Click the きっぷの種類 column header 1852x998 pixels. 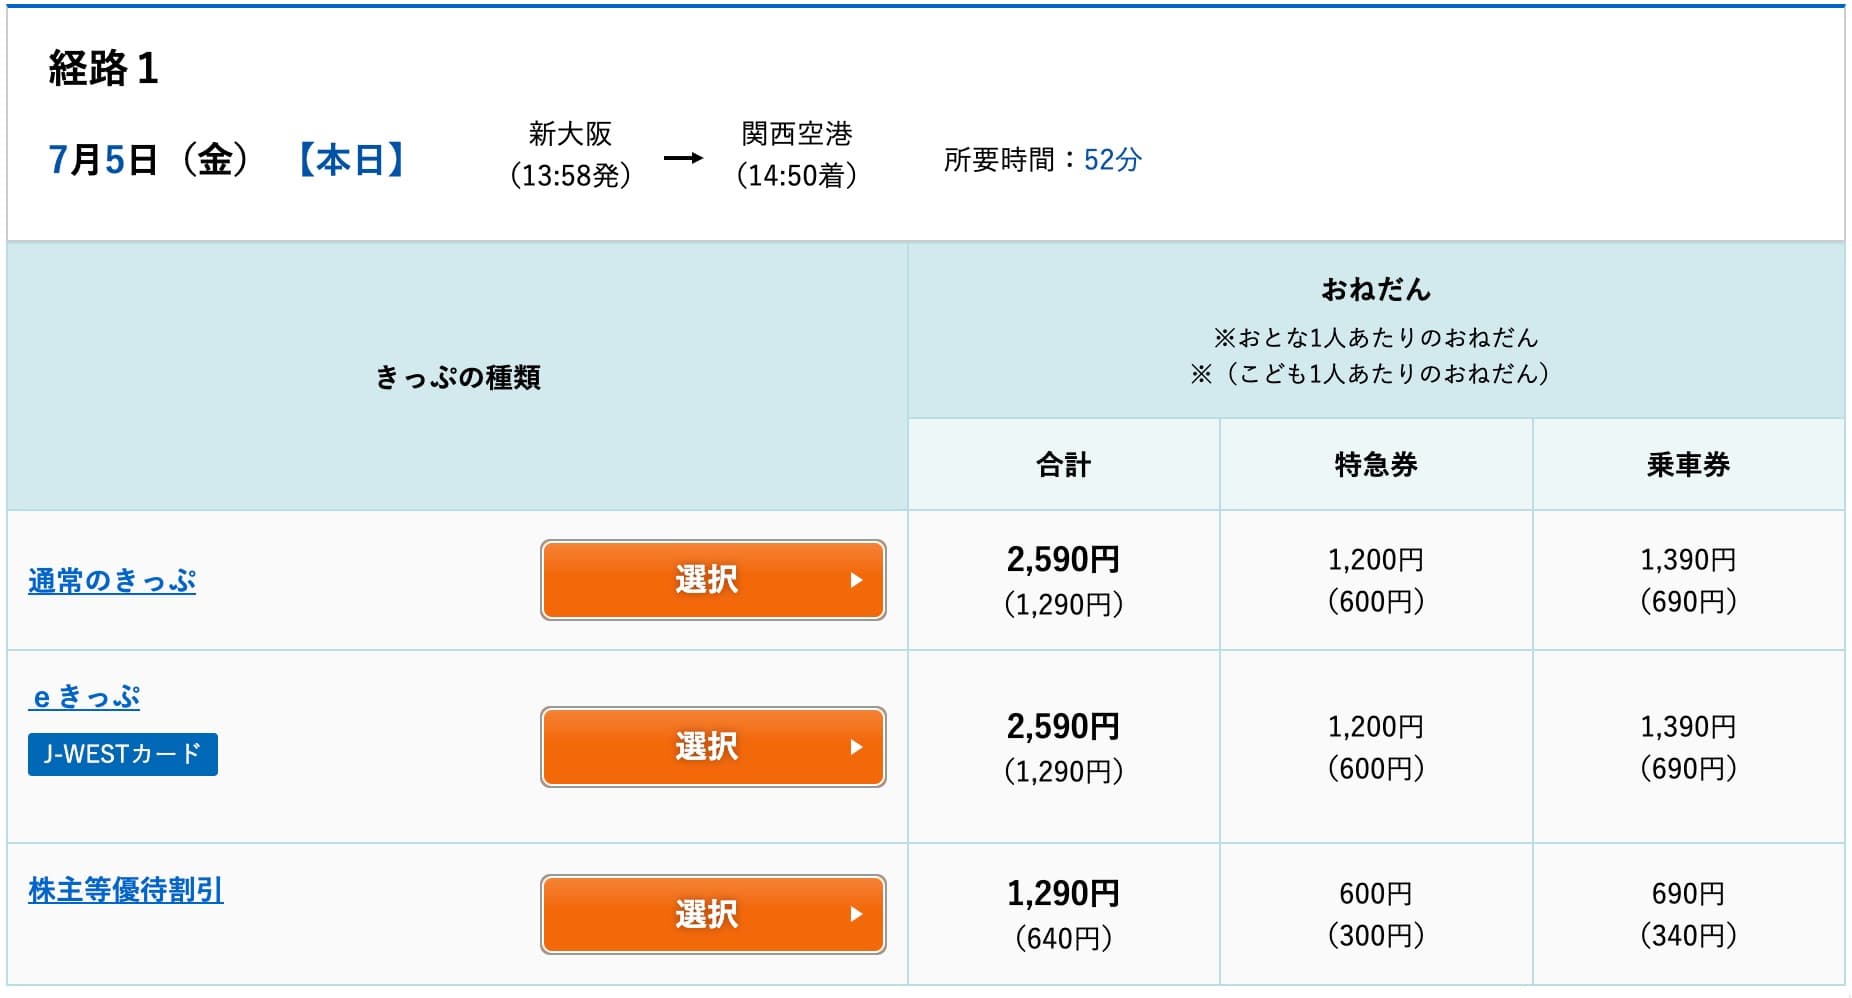(x=458, y=377)
